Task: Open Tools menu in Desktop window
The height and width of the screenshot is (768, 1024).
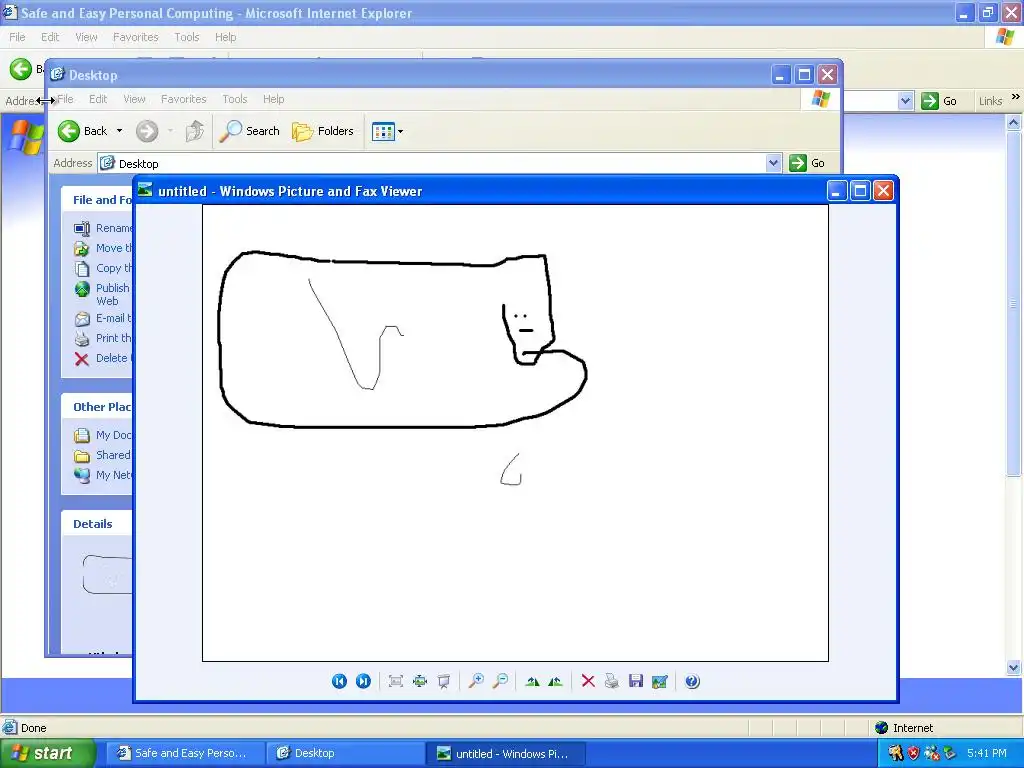Action: [x=234, y=99]
